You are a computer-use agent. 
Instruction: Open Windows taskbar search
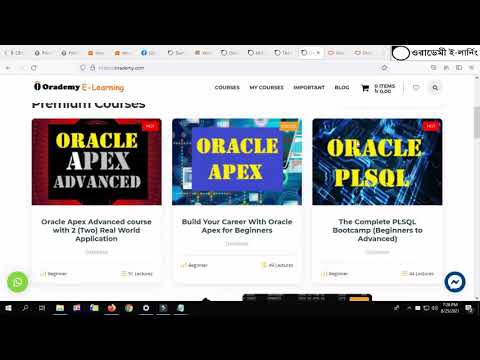[x=25, y=308]
